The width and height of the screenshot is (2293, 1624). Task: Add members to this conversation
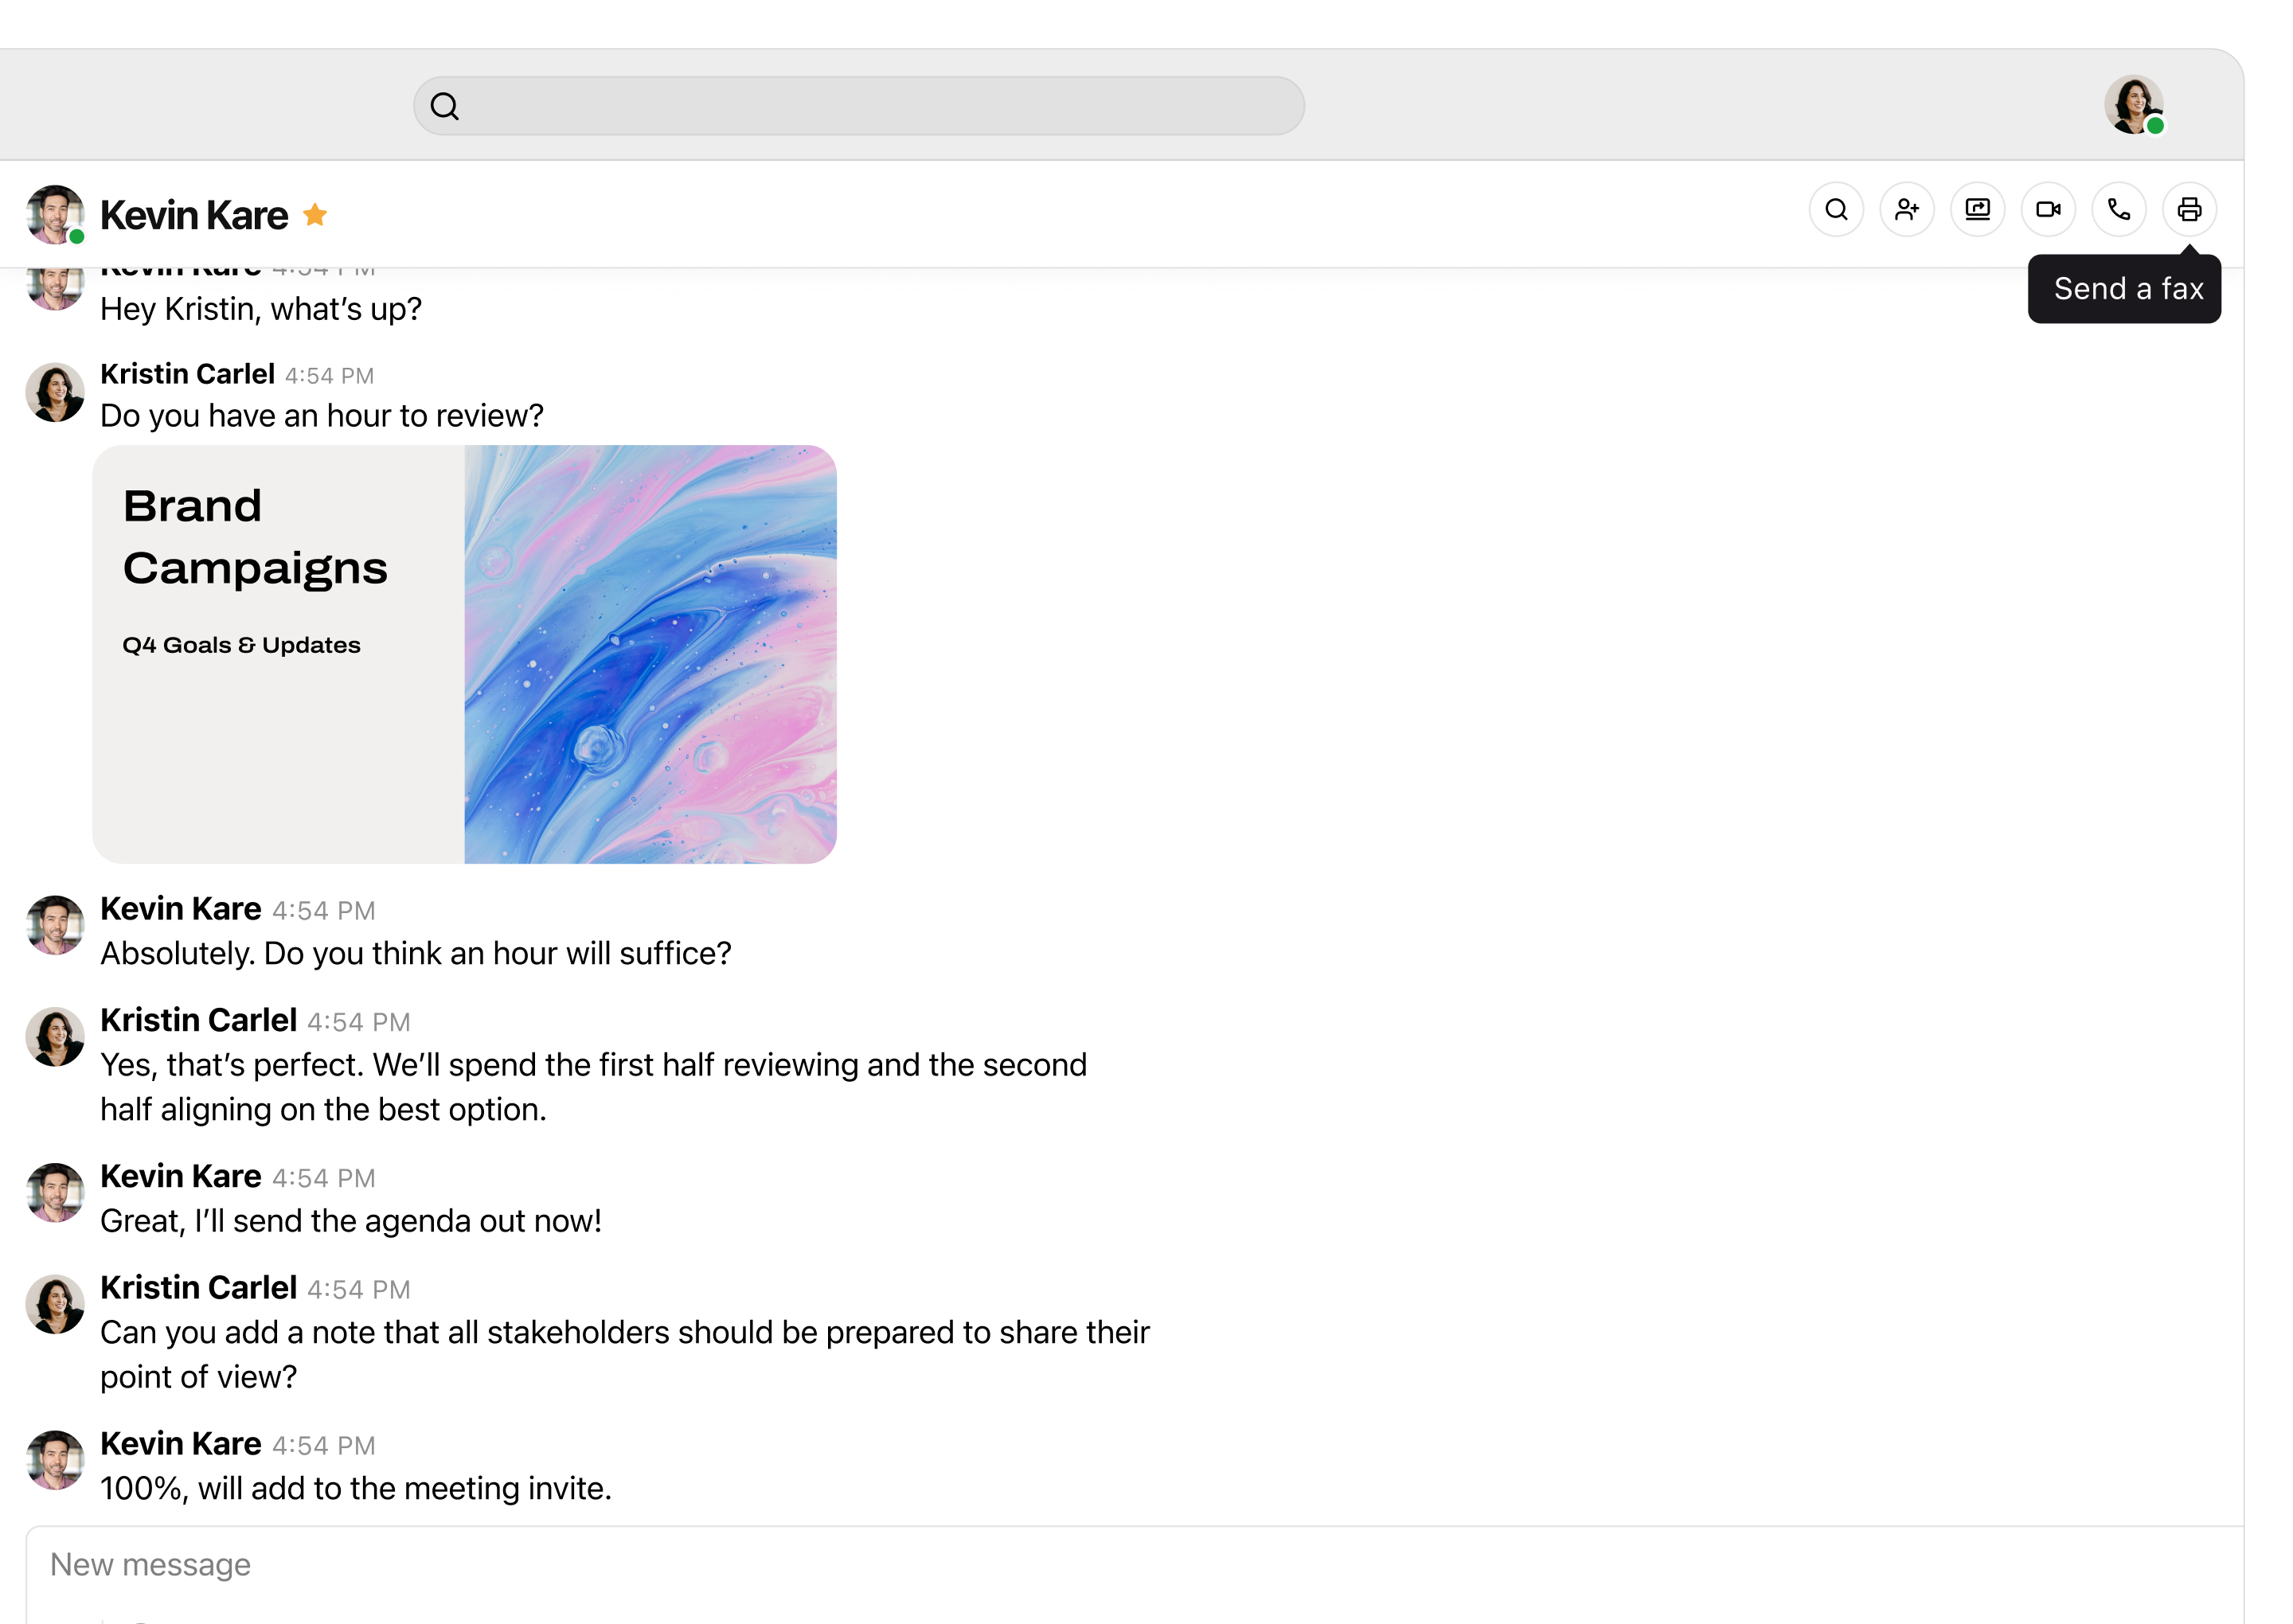click(x=1906, y=210)
